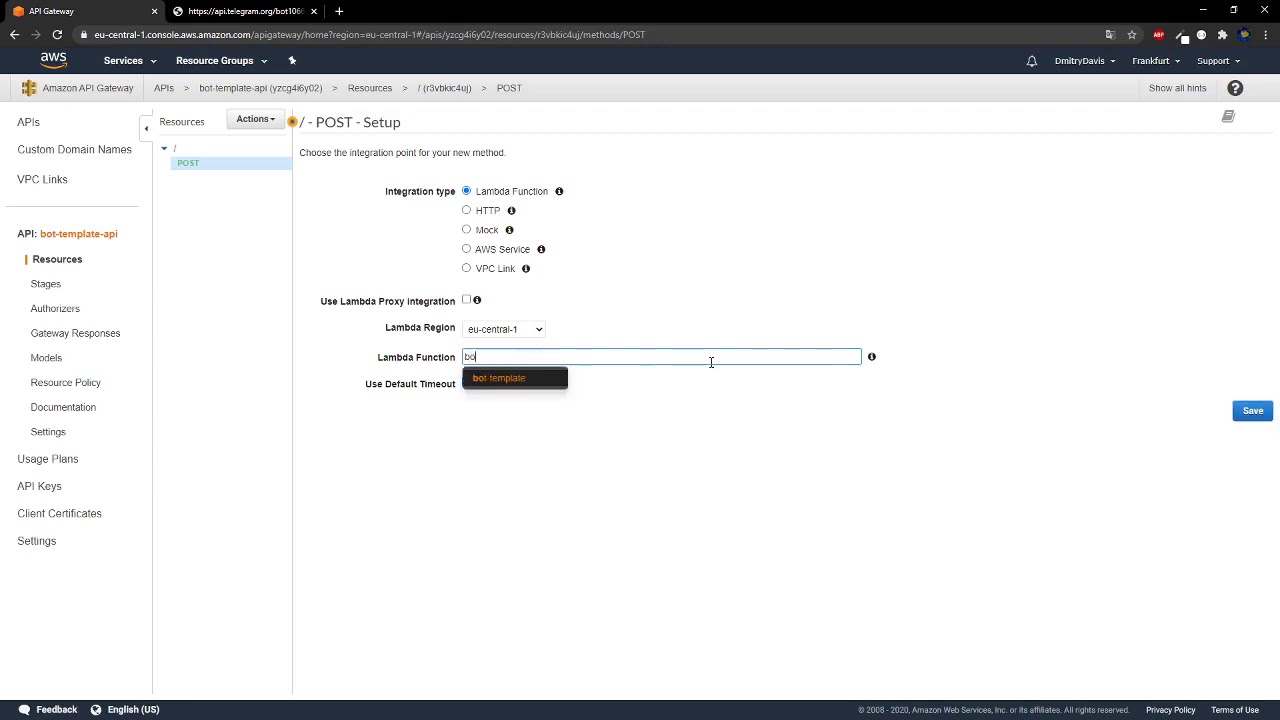
Task: Open Gateway Responses in the sidebar
Action: point(75,333)
